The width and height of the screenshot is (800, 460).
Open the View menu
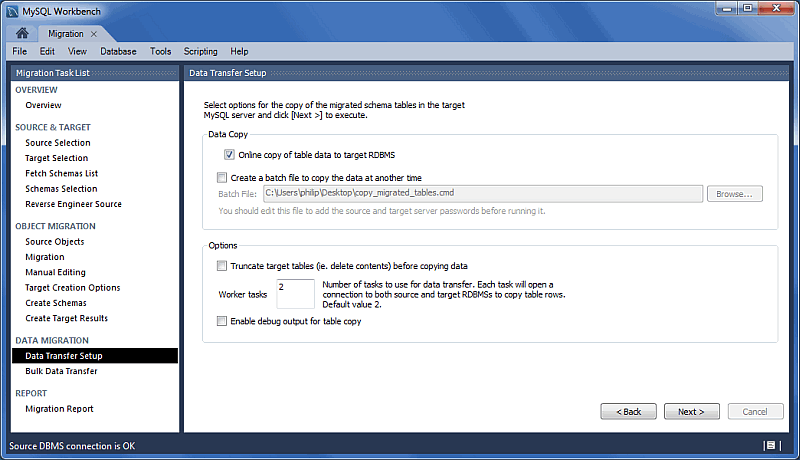pyautogui.click(x=77, y=52)
